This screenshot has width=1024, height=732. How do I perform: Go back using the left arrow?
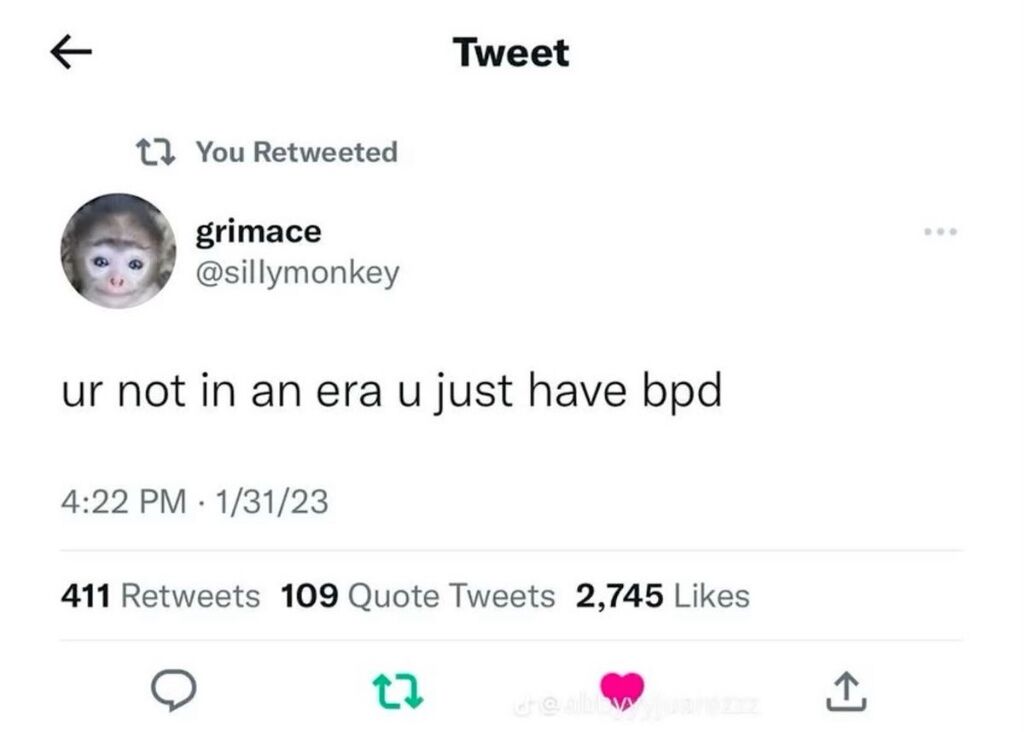(x=71, y=54)
